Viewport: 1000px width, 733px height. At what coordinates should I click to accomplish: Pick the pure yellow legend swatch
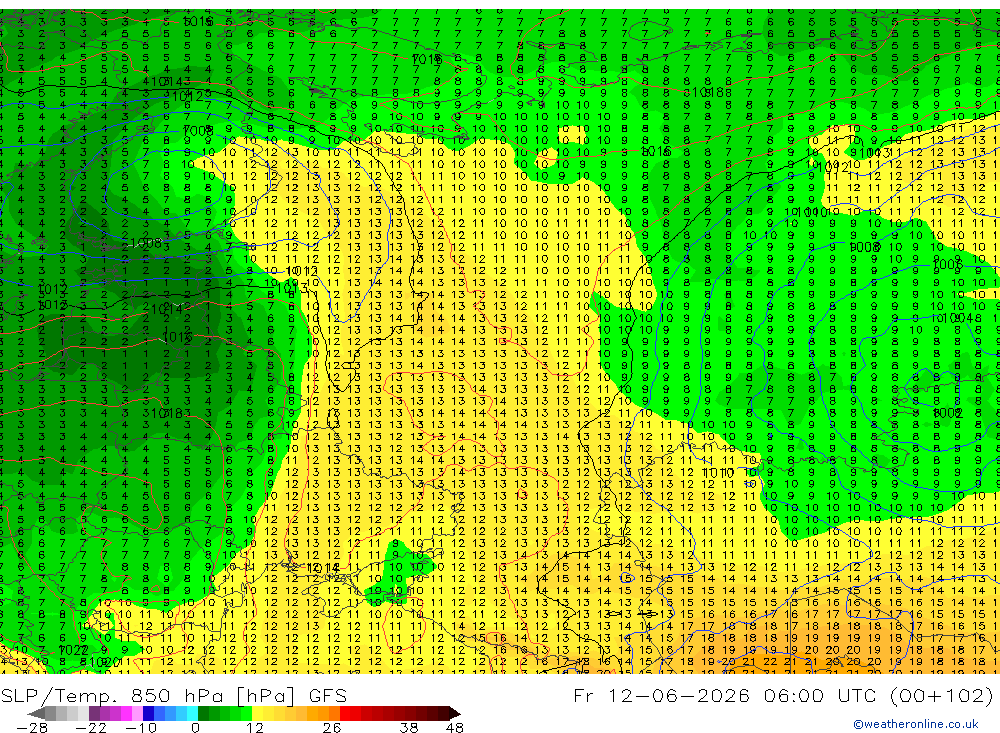[x=257, y=713]
